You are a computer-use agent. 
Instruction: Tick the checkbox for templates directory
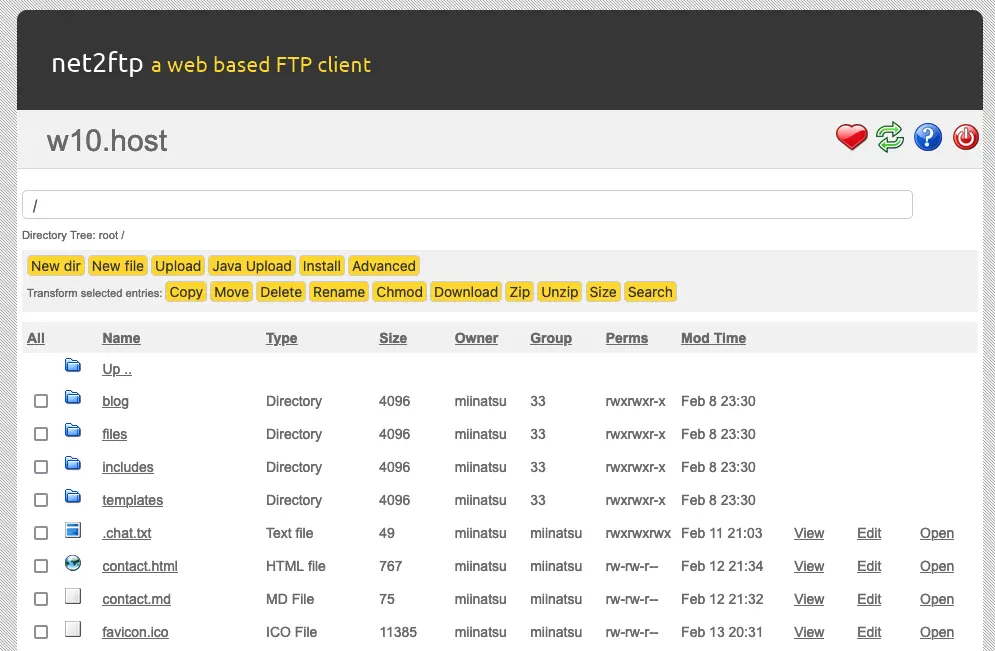coord(41,500)
